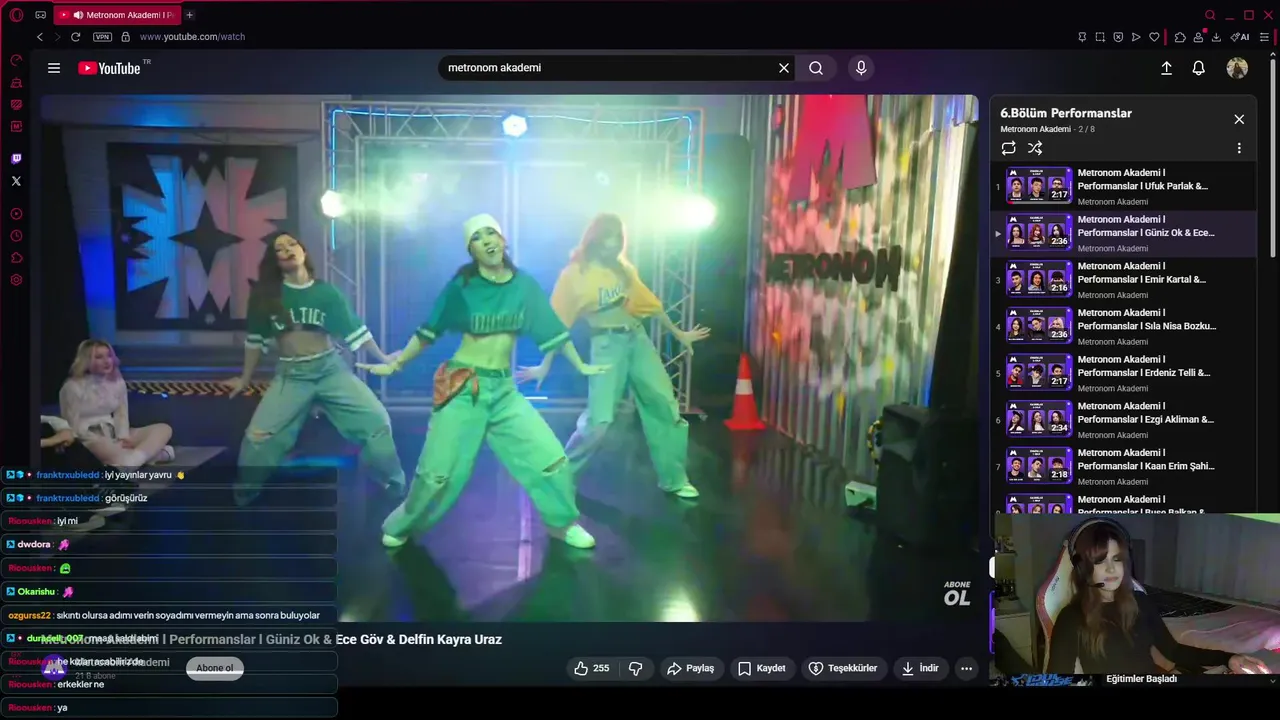Open Easy Setup sliders menu

1264,37
